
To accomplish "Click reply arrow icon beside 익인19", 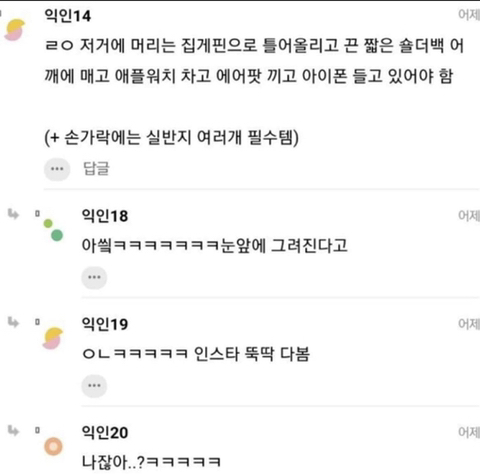I will [x=13, y=322].
